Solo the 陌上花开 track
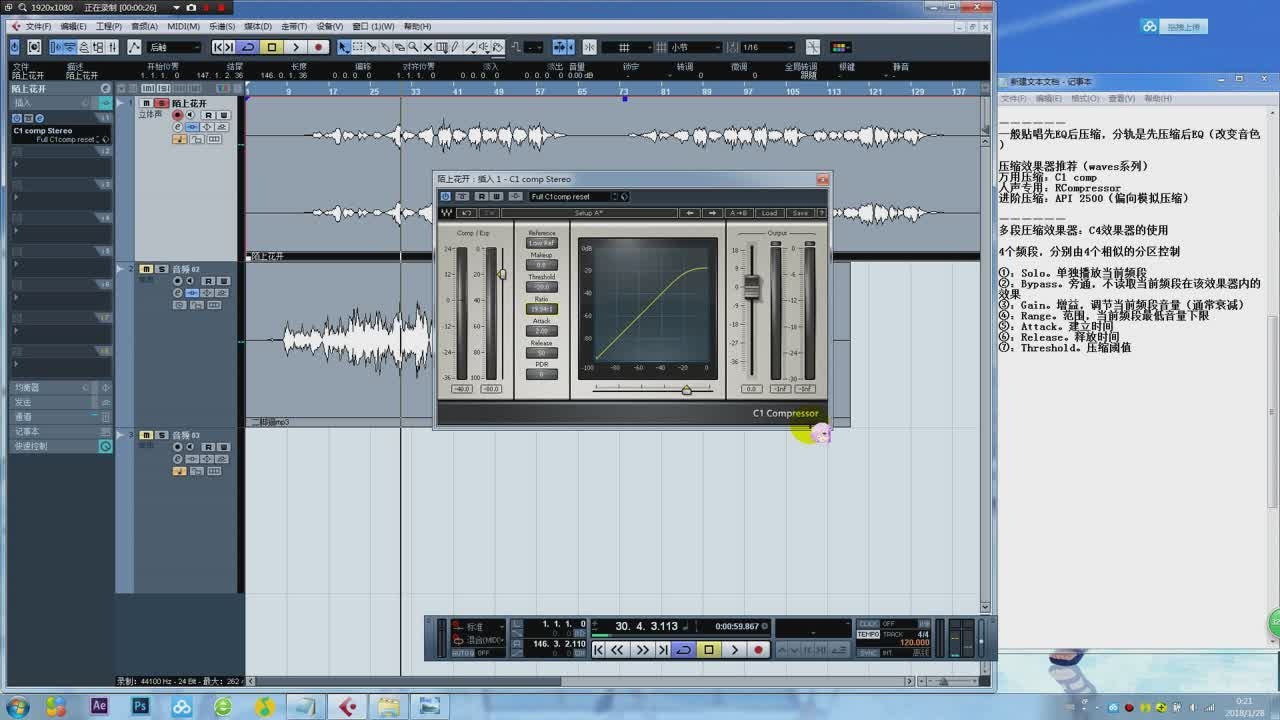 (161, 103)
